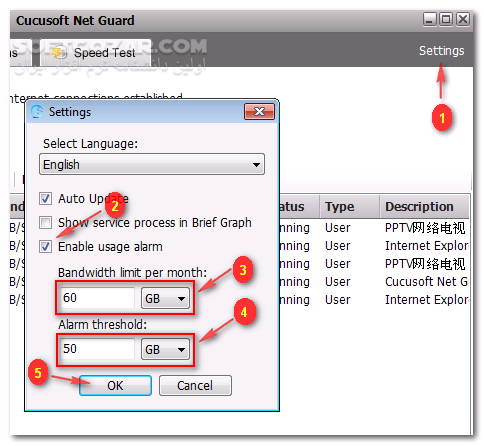Expand alarm threshold unit GB dropdown

(165, 349)
